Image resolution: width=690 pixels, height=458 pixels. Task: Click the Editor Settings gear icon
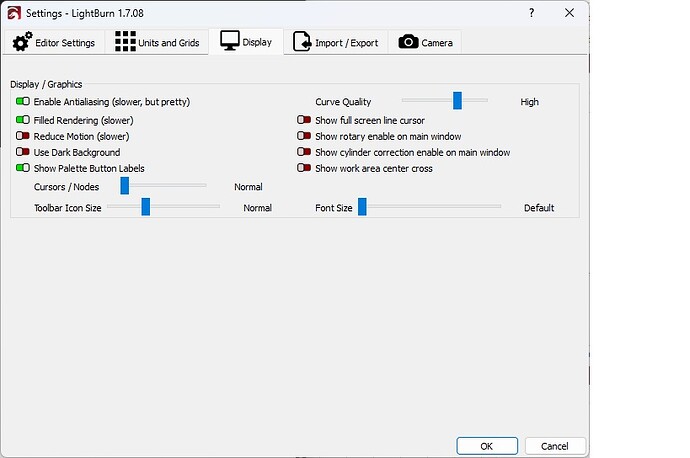coord(22,42)
